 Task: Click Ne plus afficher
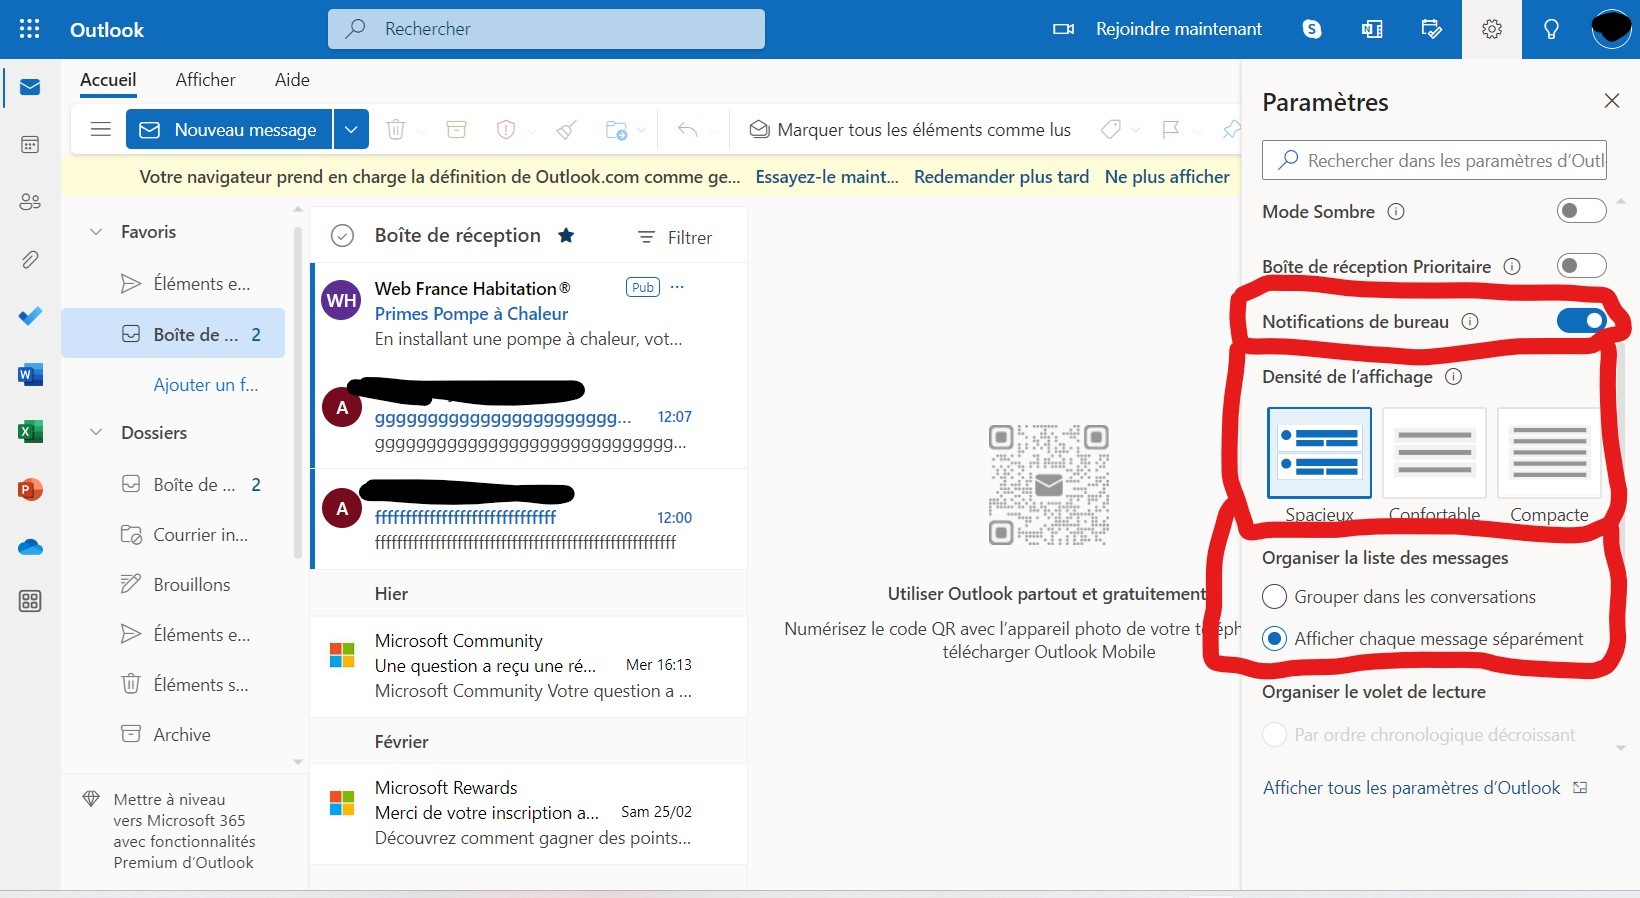(x=1167, y=177)
